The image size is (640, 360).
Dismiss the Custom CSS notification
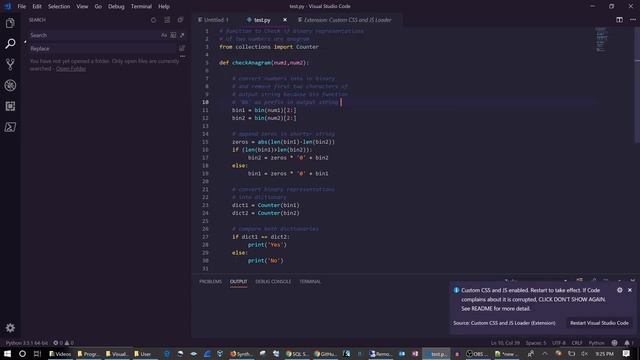(630, 290)
